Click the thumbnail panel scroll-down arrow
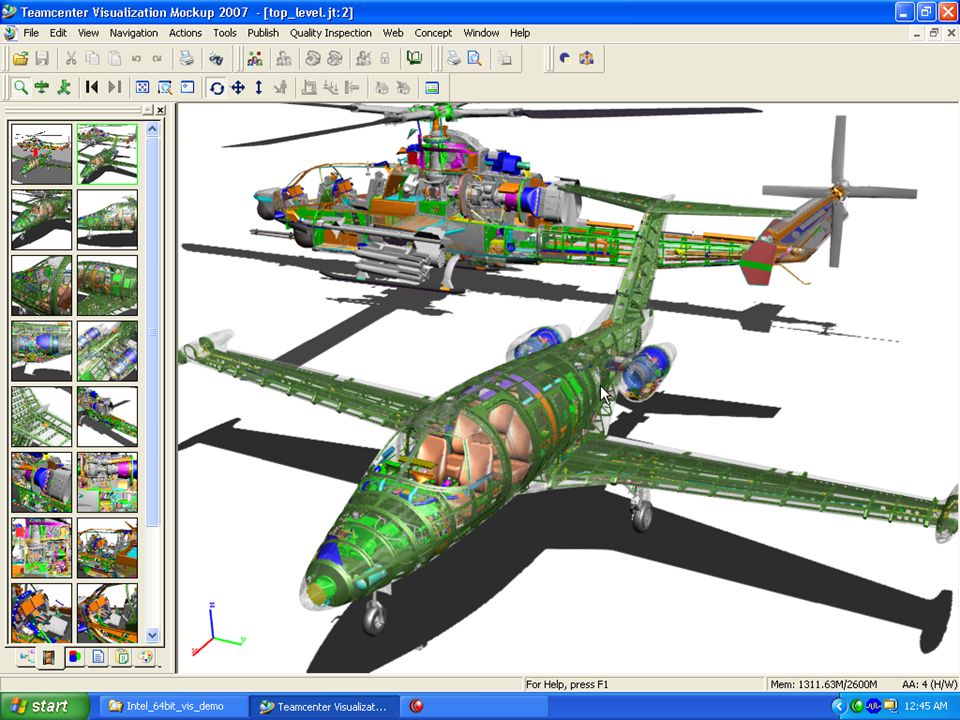This screenshot has height=720, width=960. click(152, 635)
